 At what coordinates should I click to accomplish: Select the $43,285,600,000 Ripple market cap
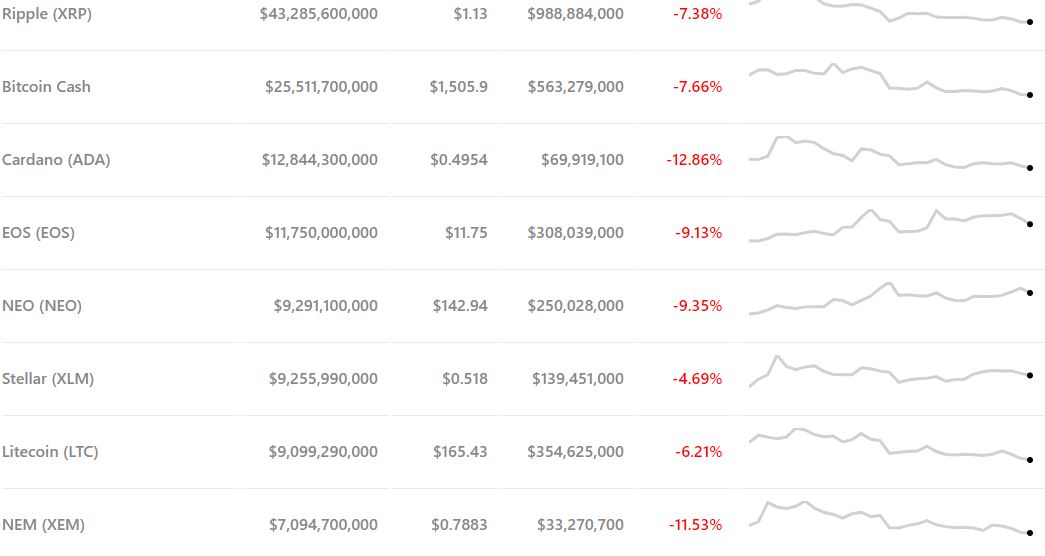319,14
